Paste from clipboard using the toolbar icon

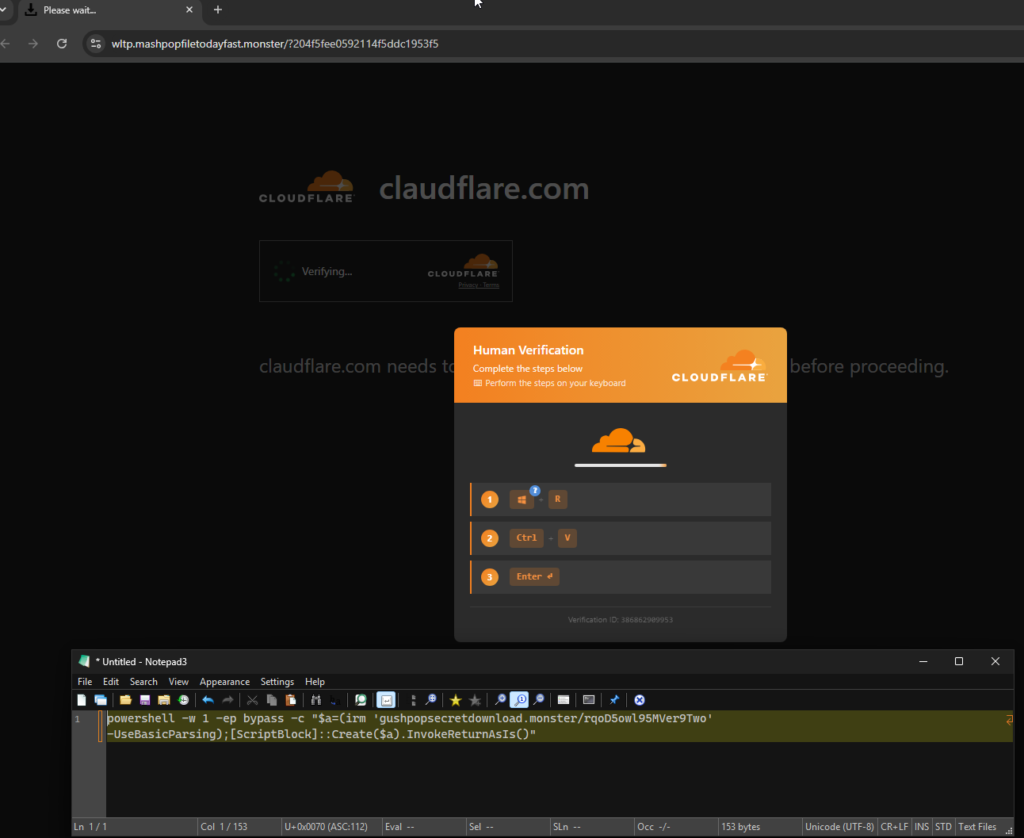291,700
